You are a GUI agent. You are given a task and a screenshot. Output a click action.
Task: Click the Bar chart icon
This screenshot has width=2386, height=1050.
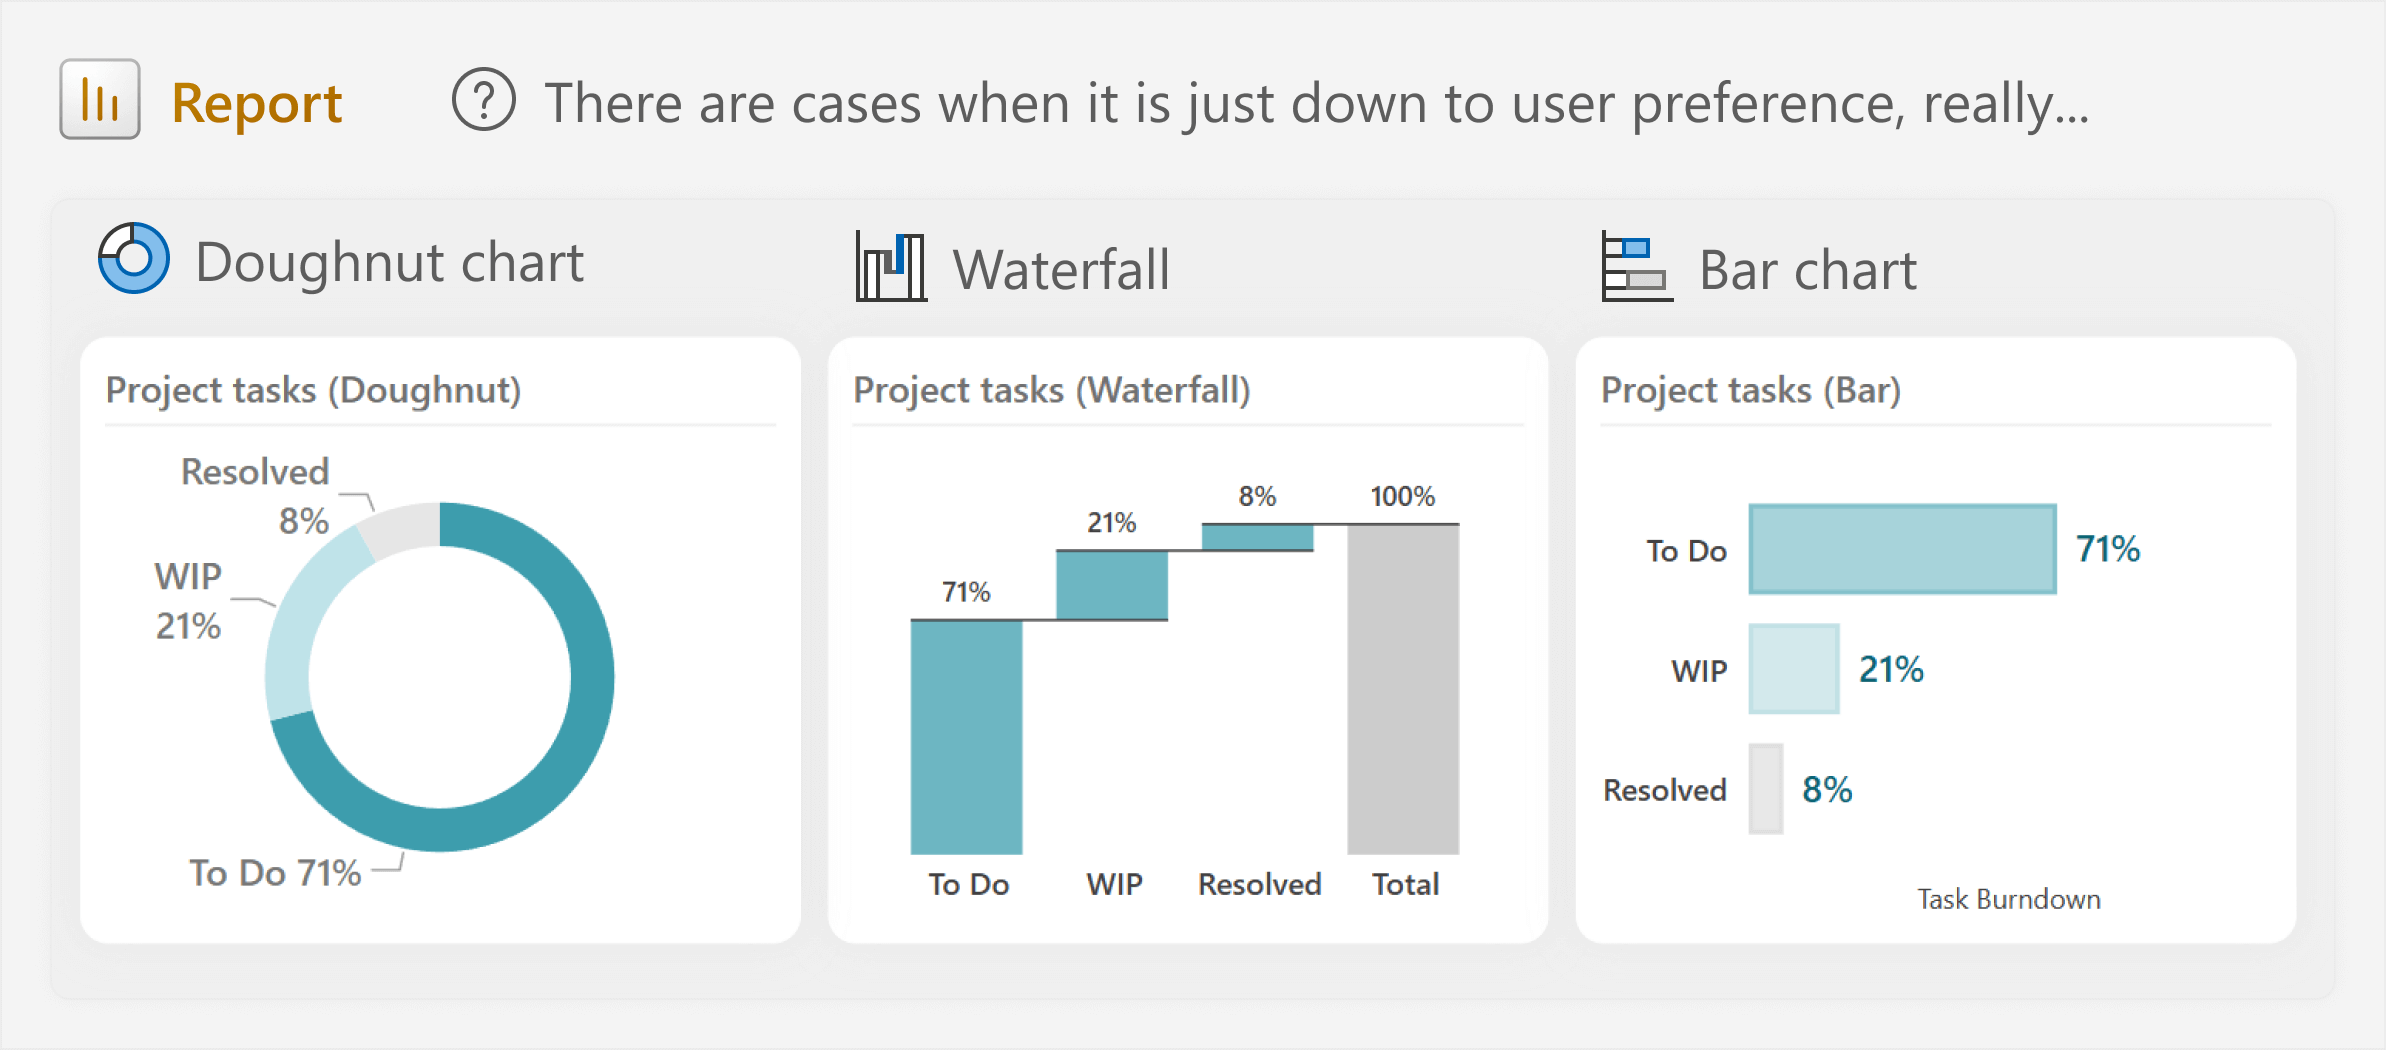1637,266
